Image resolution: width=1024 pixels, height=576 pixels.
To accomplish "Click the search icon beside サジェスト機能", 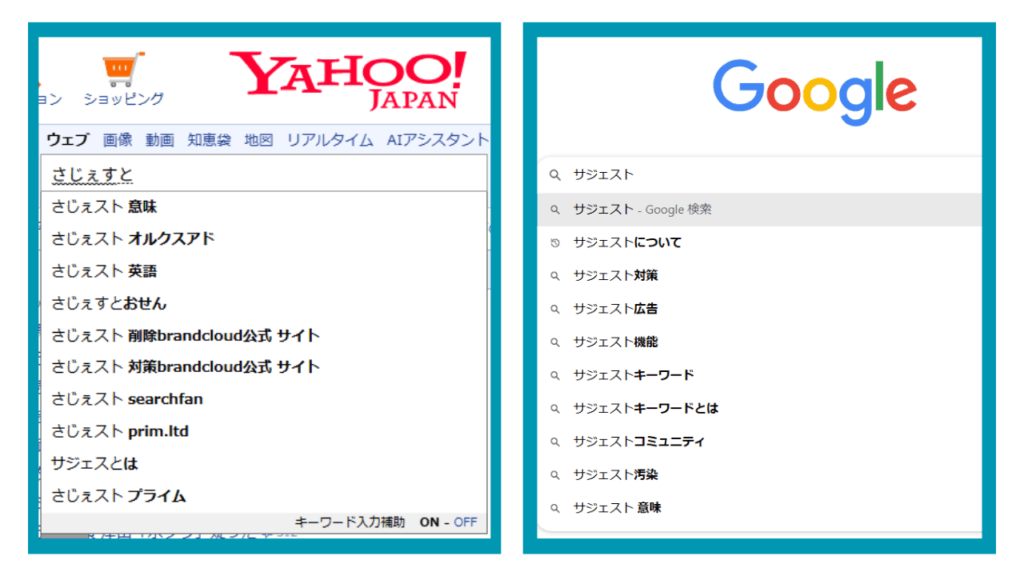I will click(x=556, y=341).
